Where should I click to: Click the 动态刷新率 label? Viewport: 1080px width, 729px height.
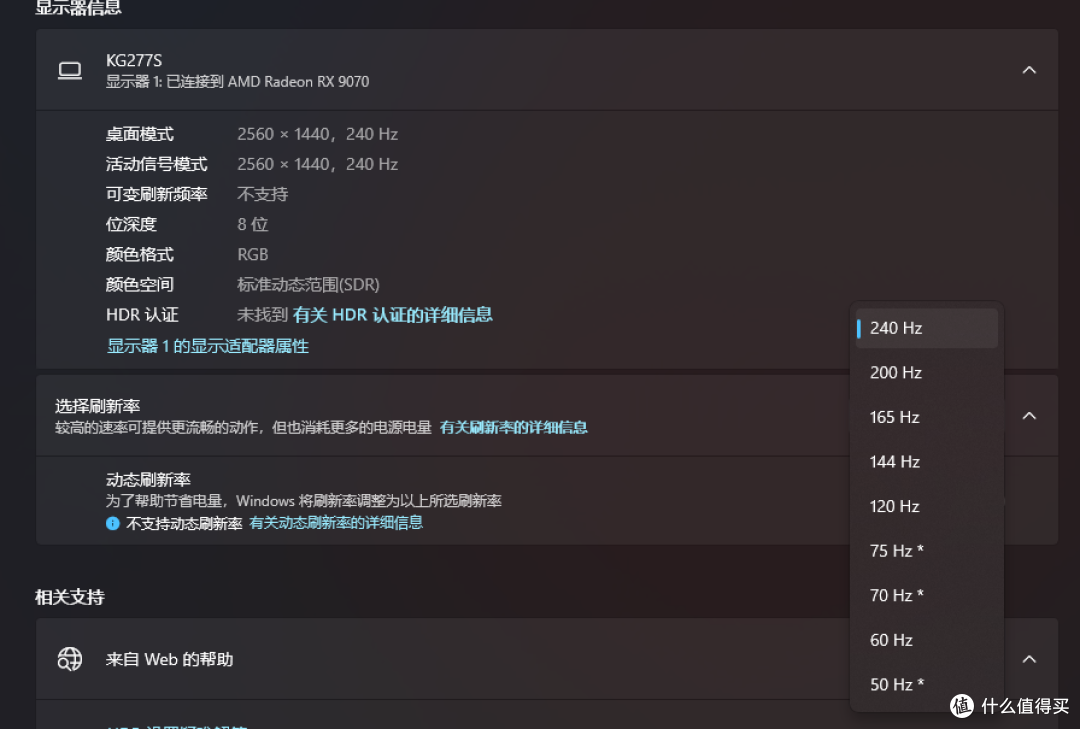pos(148,480)
